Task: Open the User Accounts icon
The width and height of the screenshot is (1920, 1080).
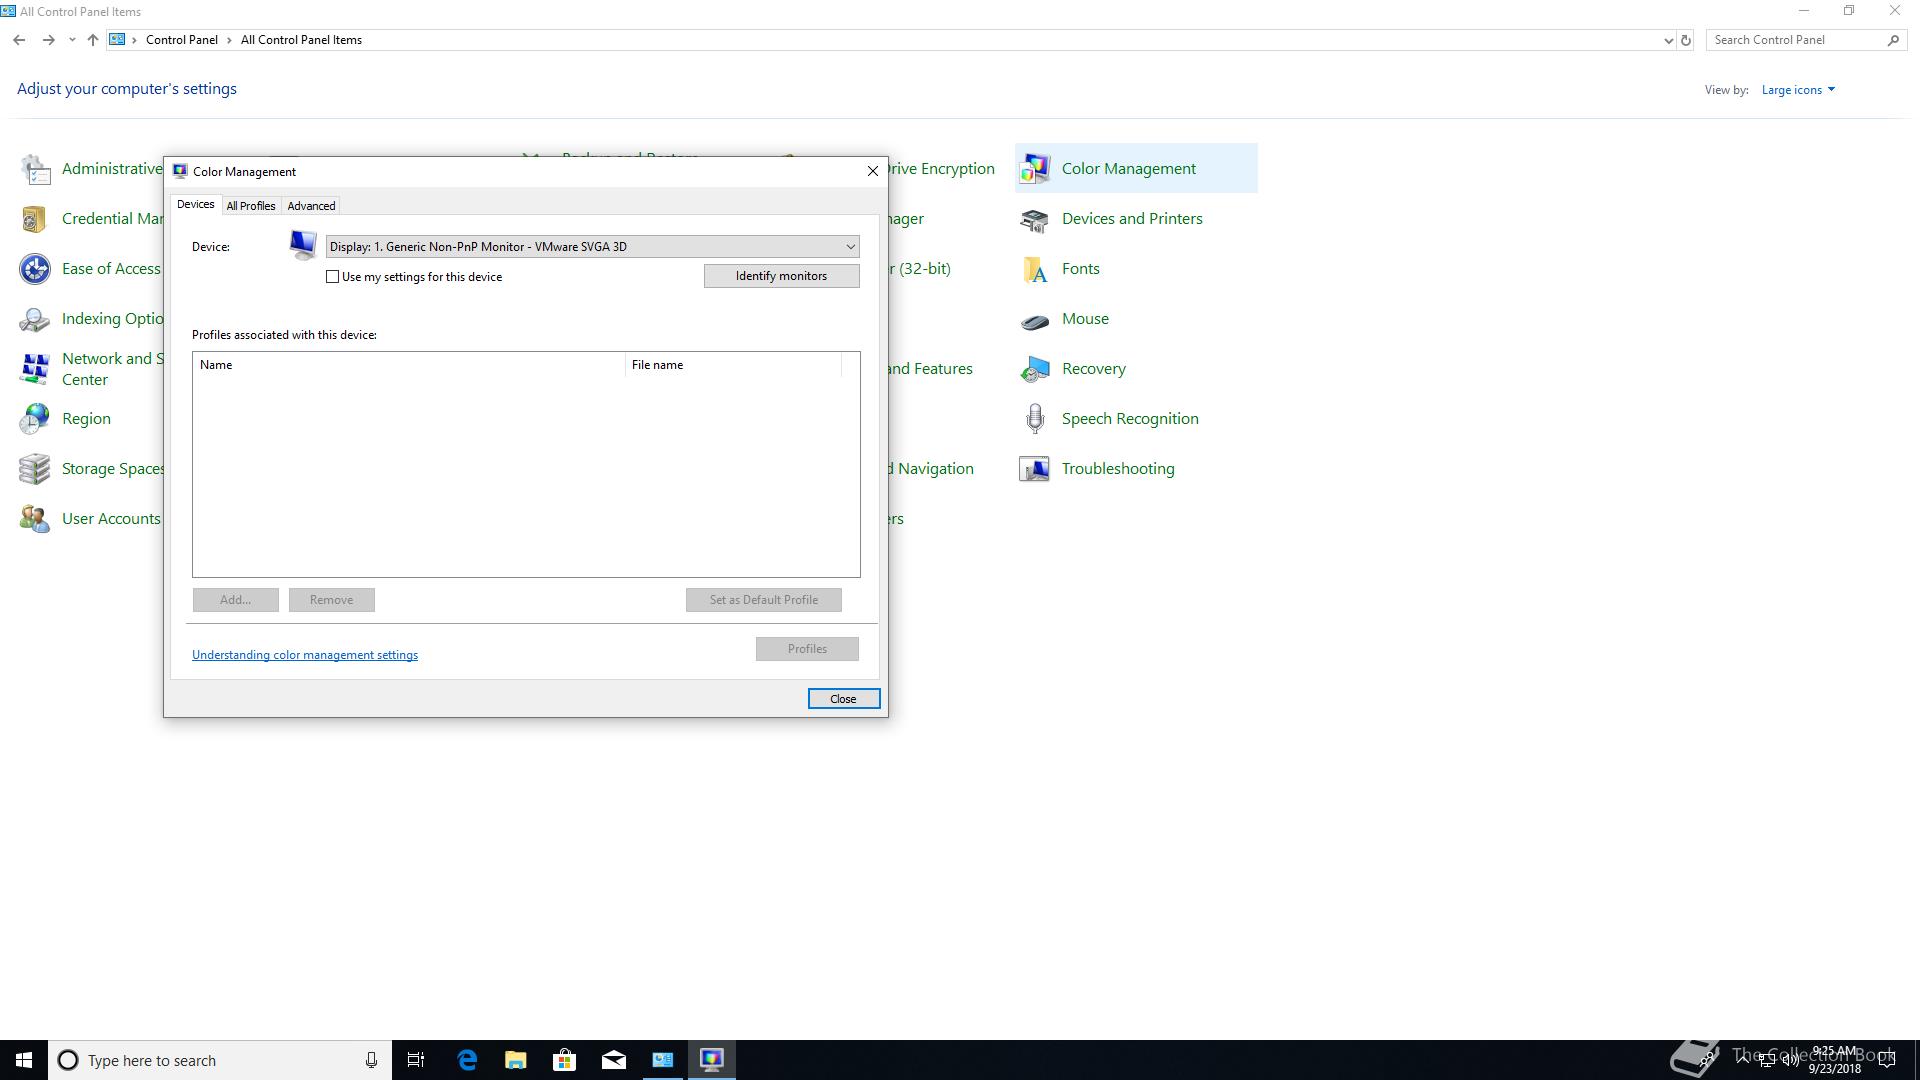Action: point(35,519)
